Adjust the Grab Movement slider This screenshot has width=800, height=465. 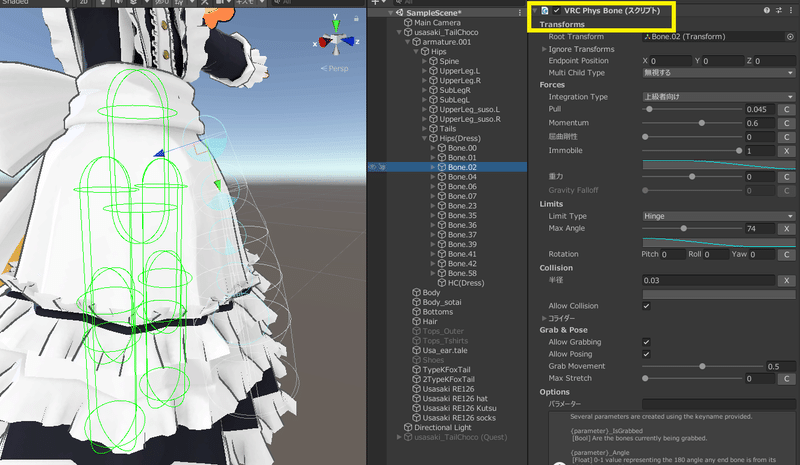(702, 366)
